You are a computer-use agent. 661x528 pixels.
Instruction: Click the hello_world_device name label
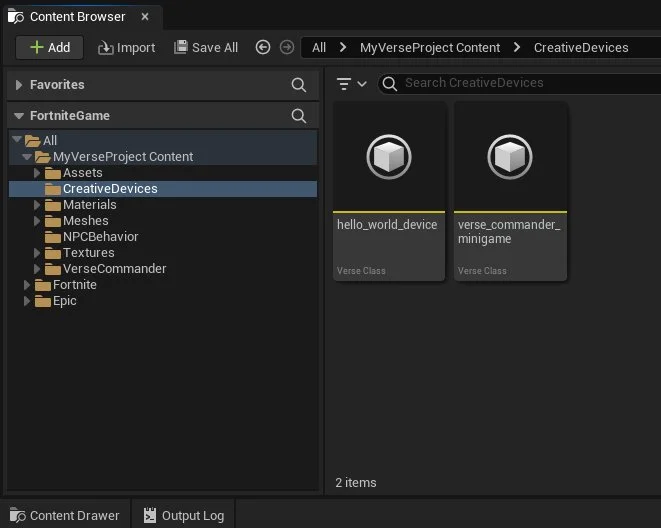[387, 225]
